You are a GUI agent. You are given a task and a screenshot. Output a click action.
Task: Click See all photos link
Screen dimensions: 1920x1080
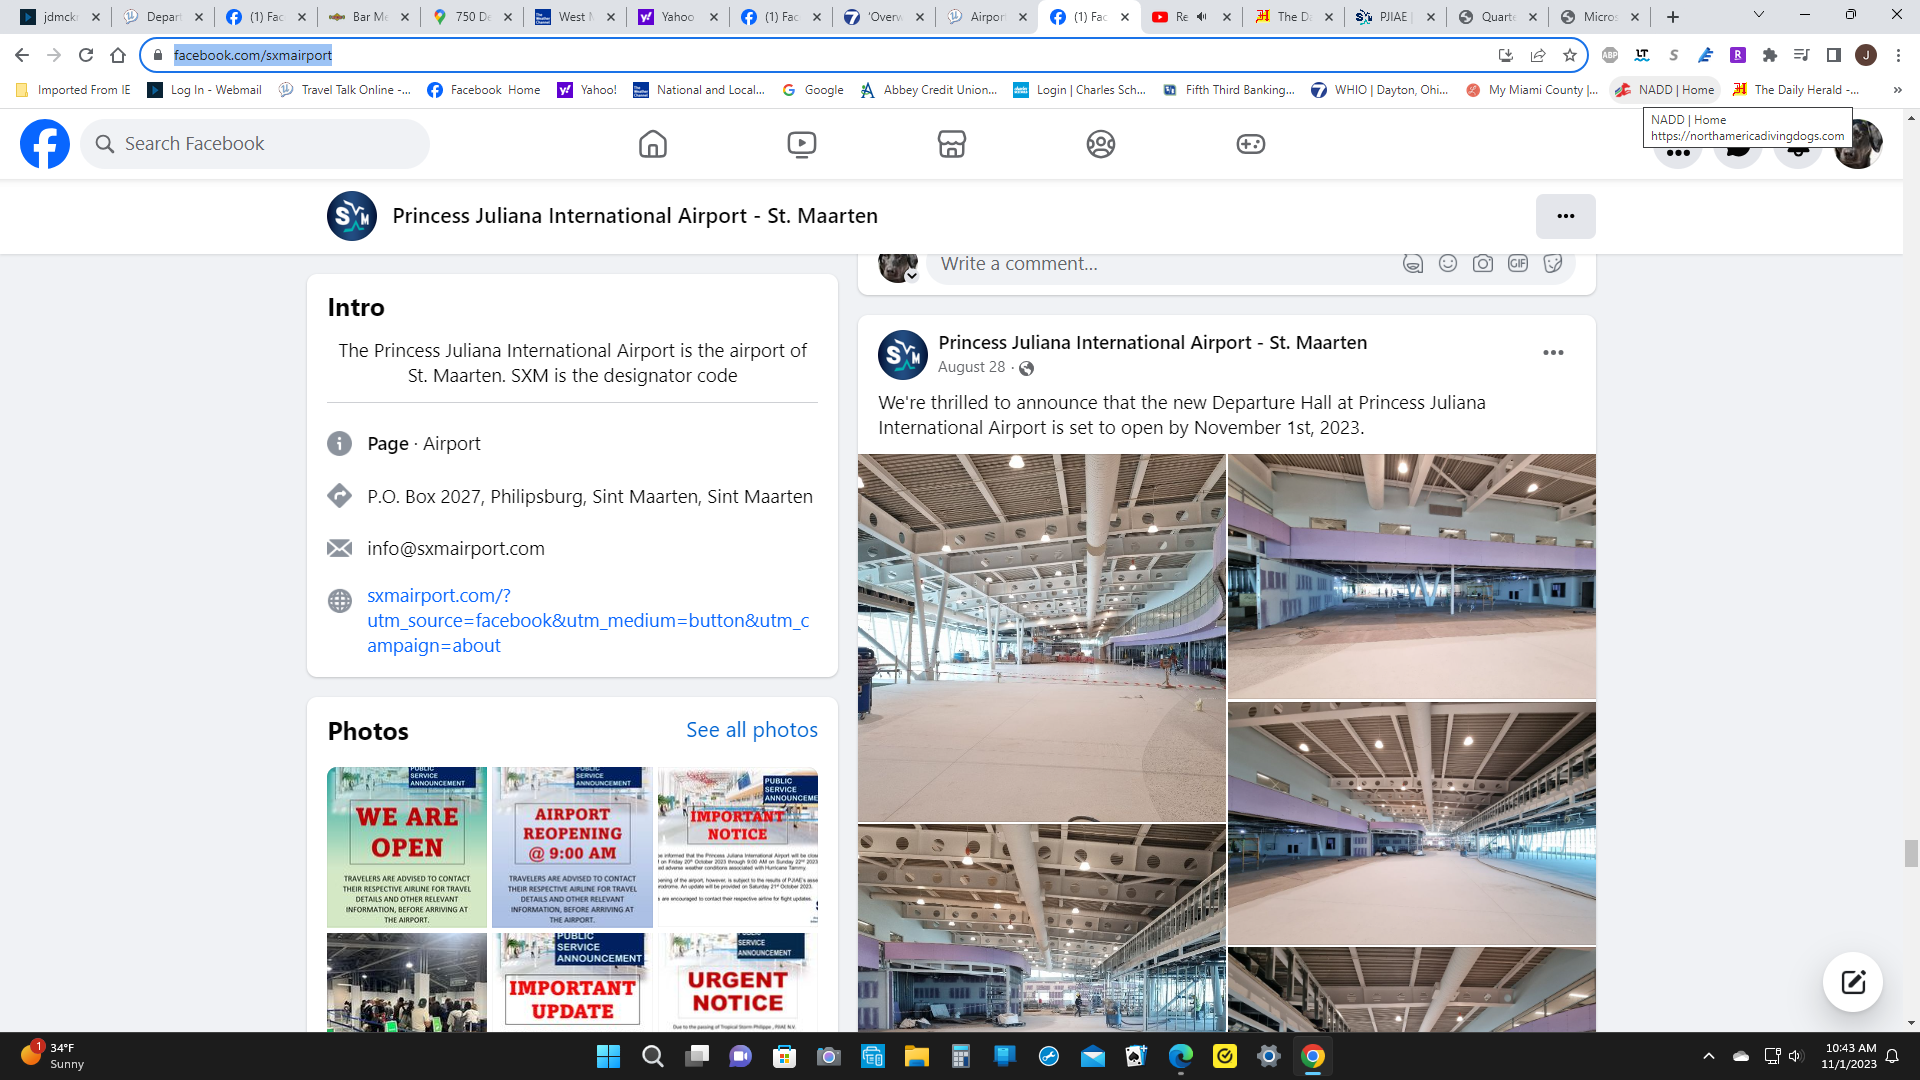(751, 730)
